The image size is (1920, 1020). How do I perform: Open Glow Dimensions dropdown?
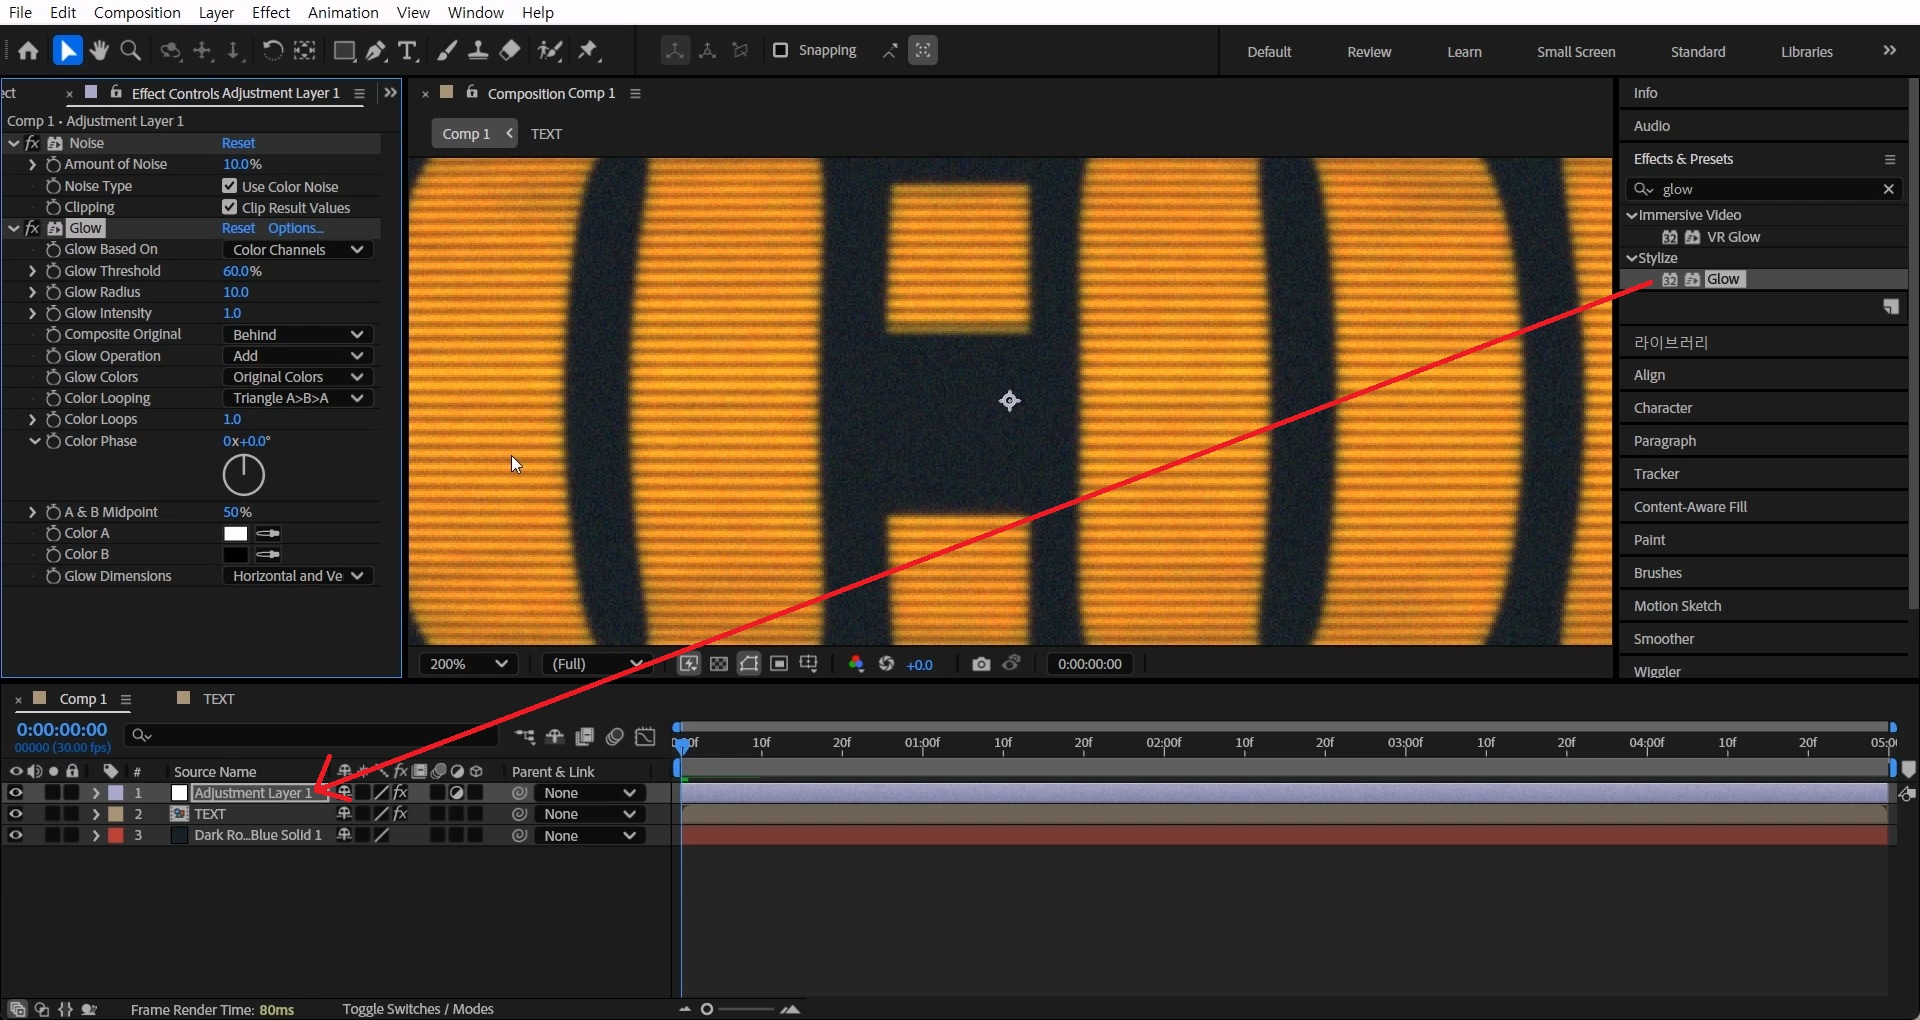(x=298, y=576)
